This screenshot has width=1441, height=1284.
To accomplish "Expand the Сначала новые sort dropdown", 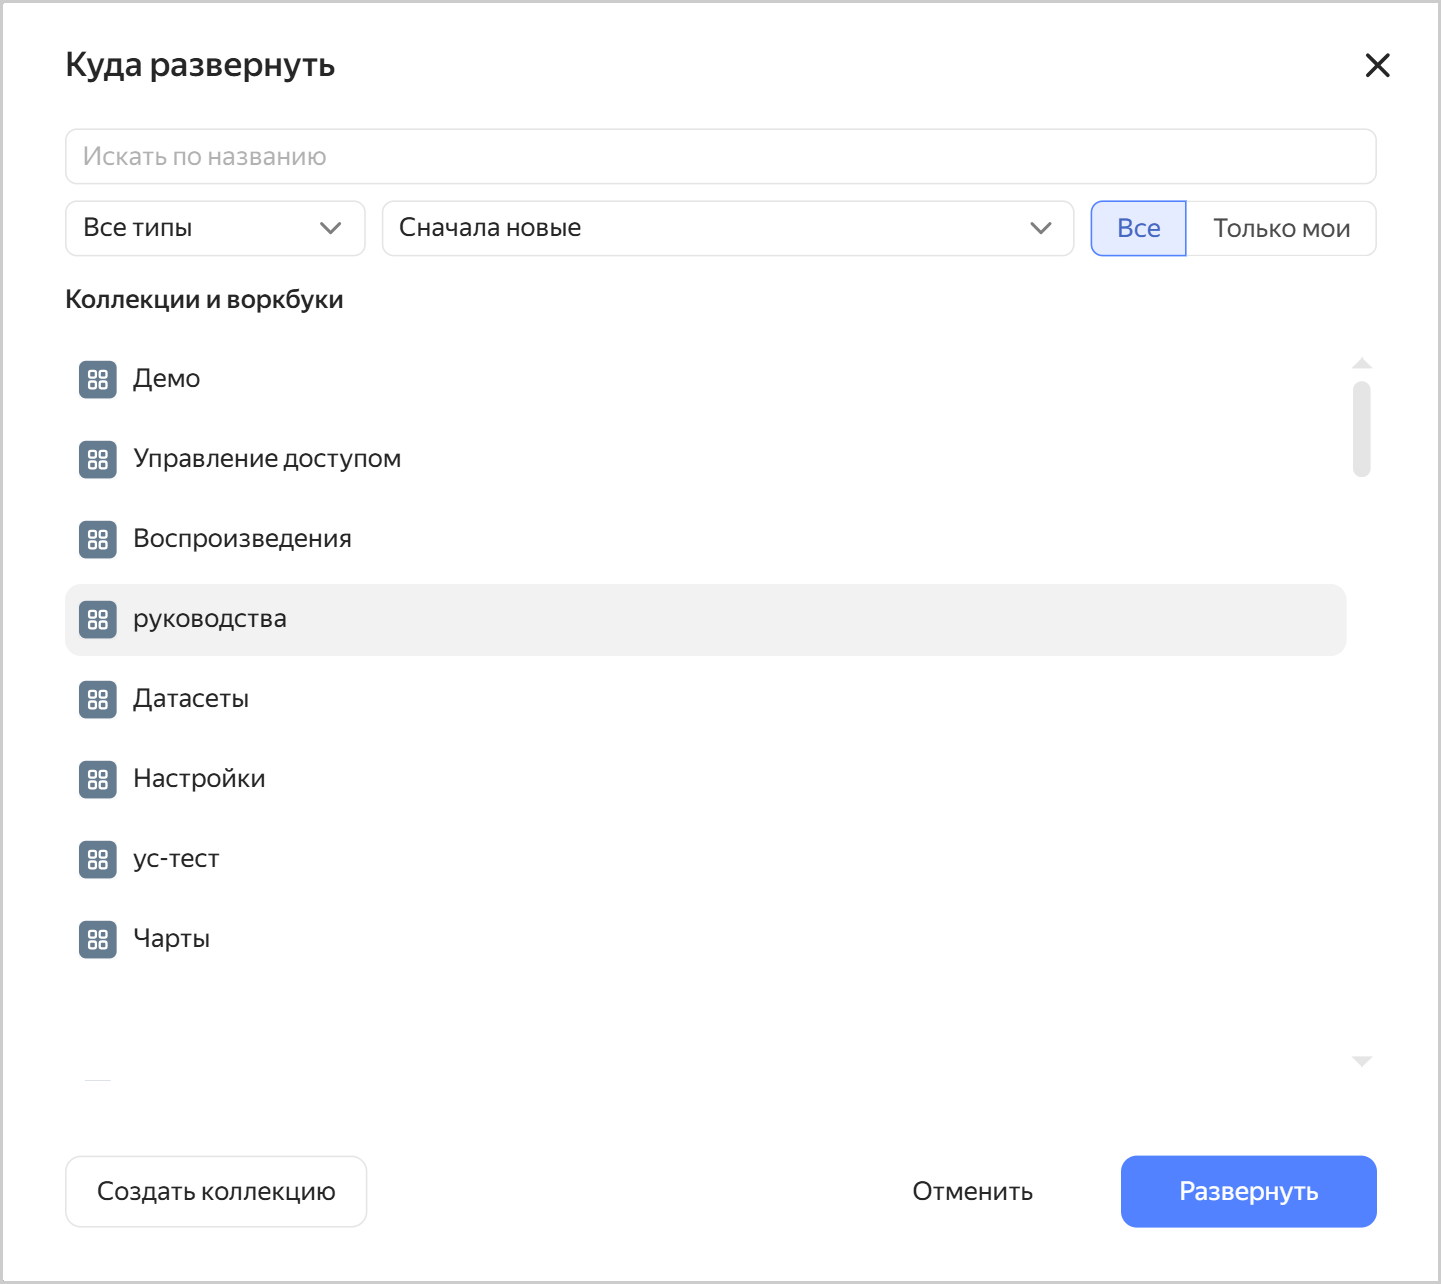I will pyautogui.click(x=727, y=228).
